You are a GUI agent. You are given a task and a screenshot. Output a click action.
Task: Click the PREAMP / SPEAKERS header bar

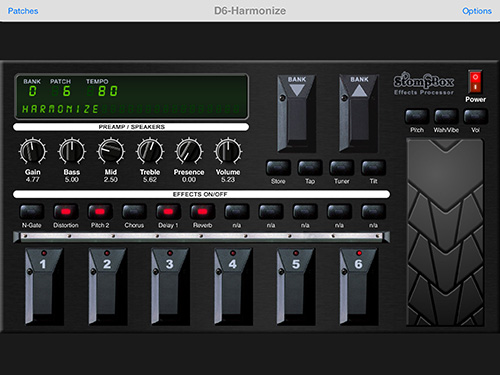131,127
